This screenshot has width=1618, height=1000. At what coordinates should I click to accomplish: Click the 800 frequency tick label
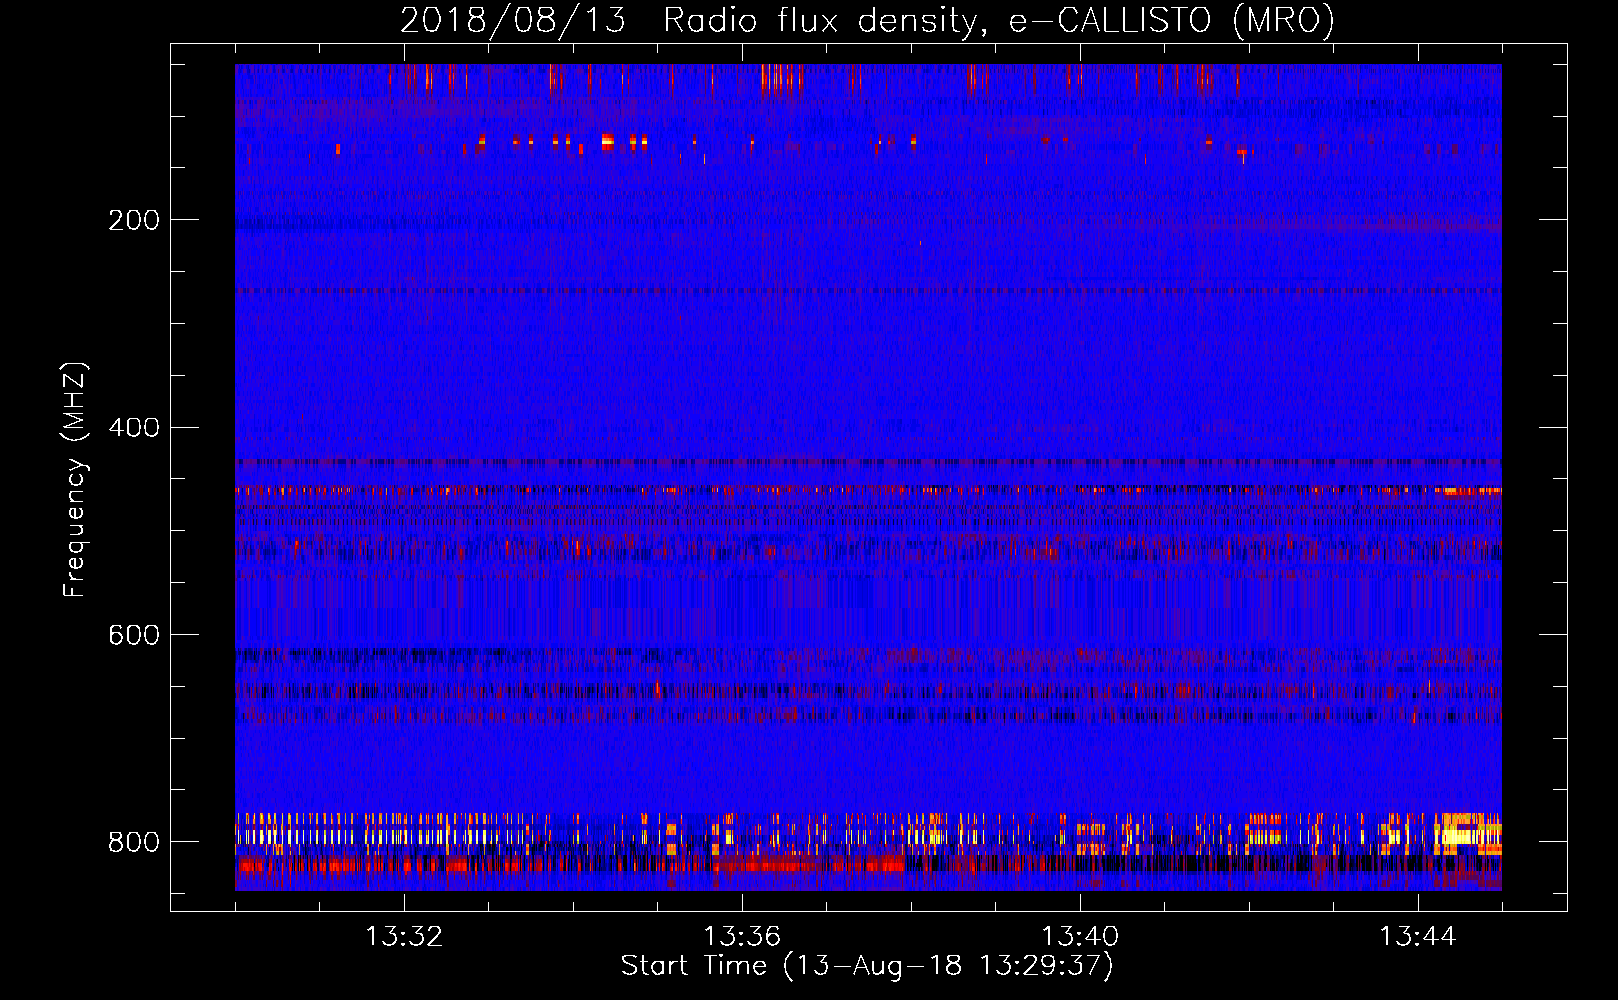pyautogui.click(x=134, y=843)
